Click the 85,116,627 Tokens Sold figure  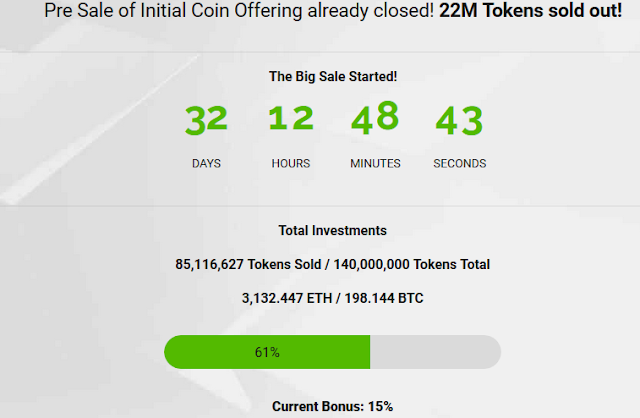(x=248, y=265)
